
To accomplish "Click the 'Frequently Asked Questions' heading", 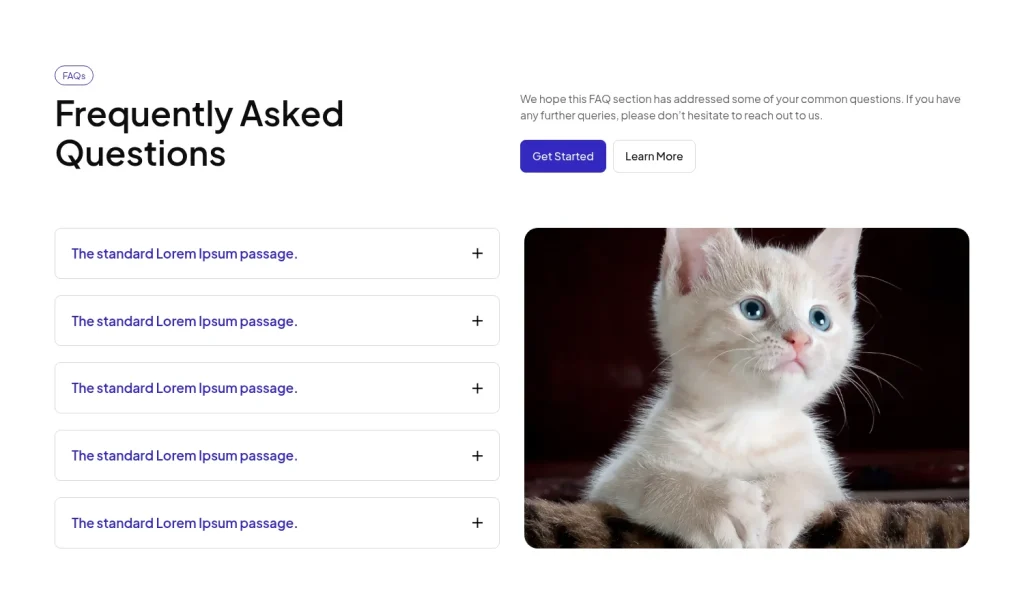I will [x=199, y=133].
